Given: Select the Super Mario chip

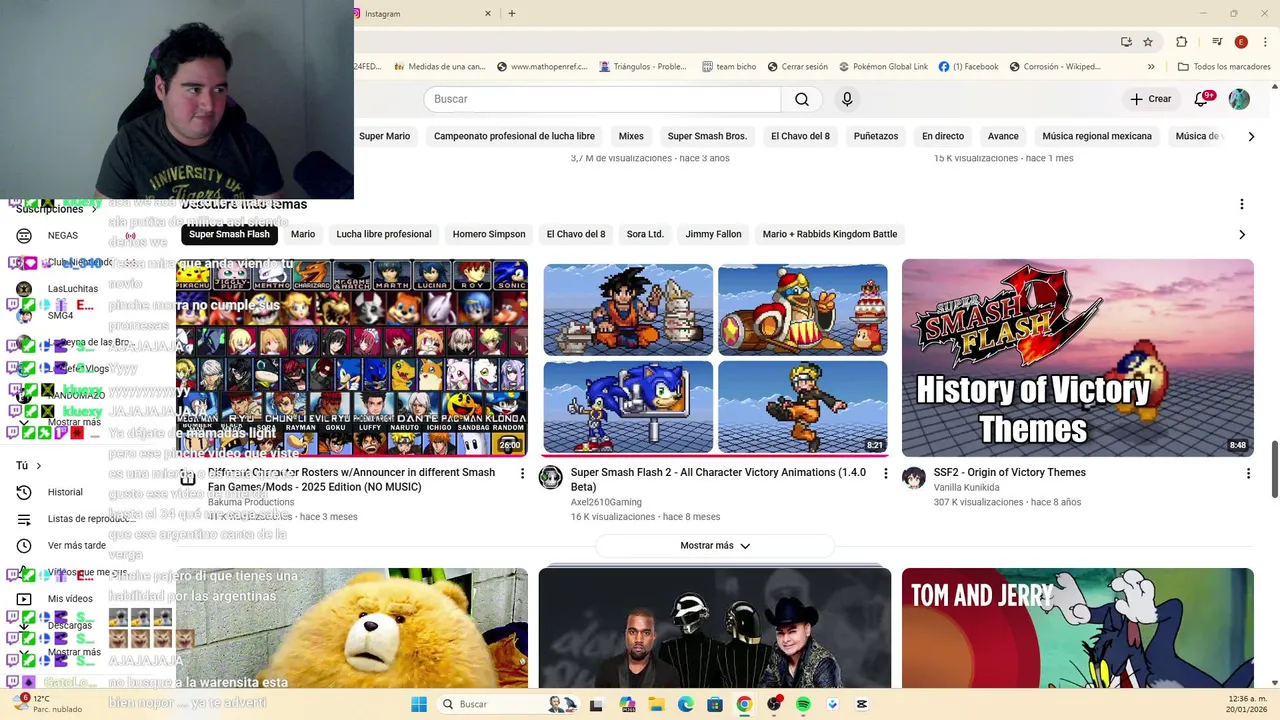Looking at the screenshot, I should [385, 136].
